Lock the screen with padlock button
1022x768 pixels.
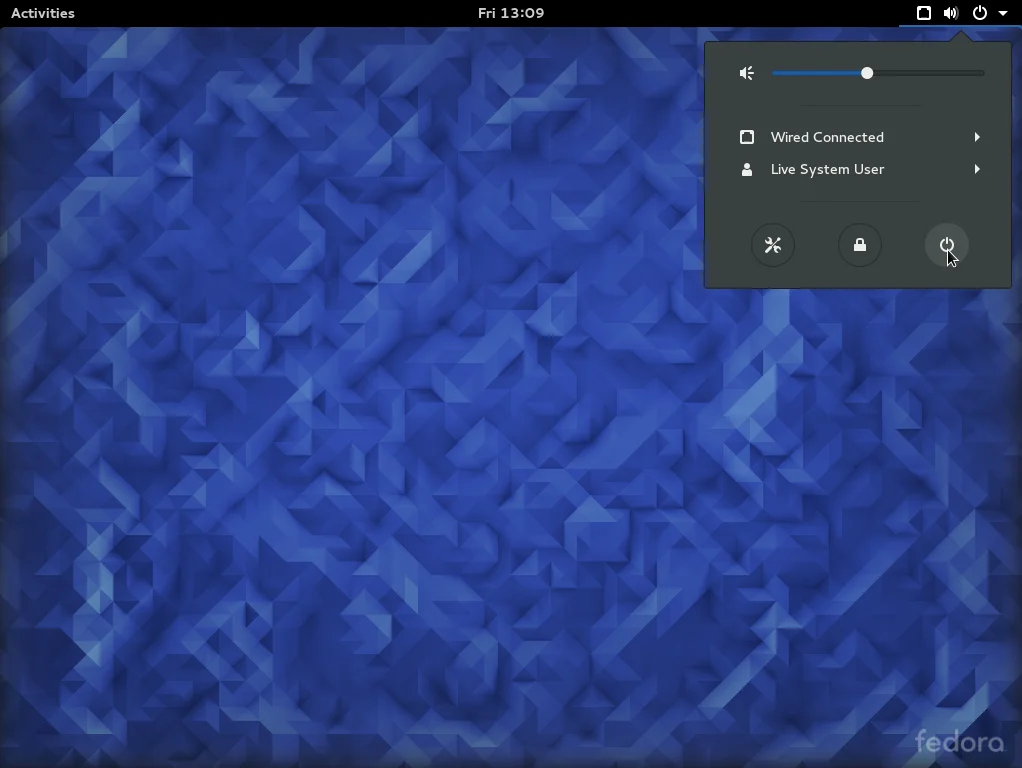click(860, 245)
